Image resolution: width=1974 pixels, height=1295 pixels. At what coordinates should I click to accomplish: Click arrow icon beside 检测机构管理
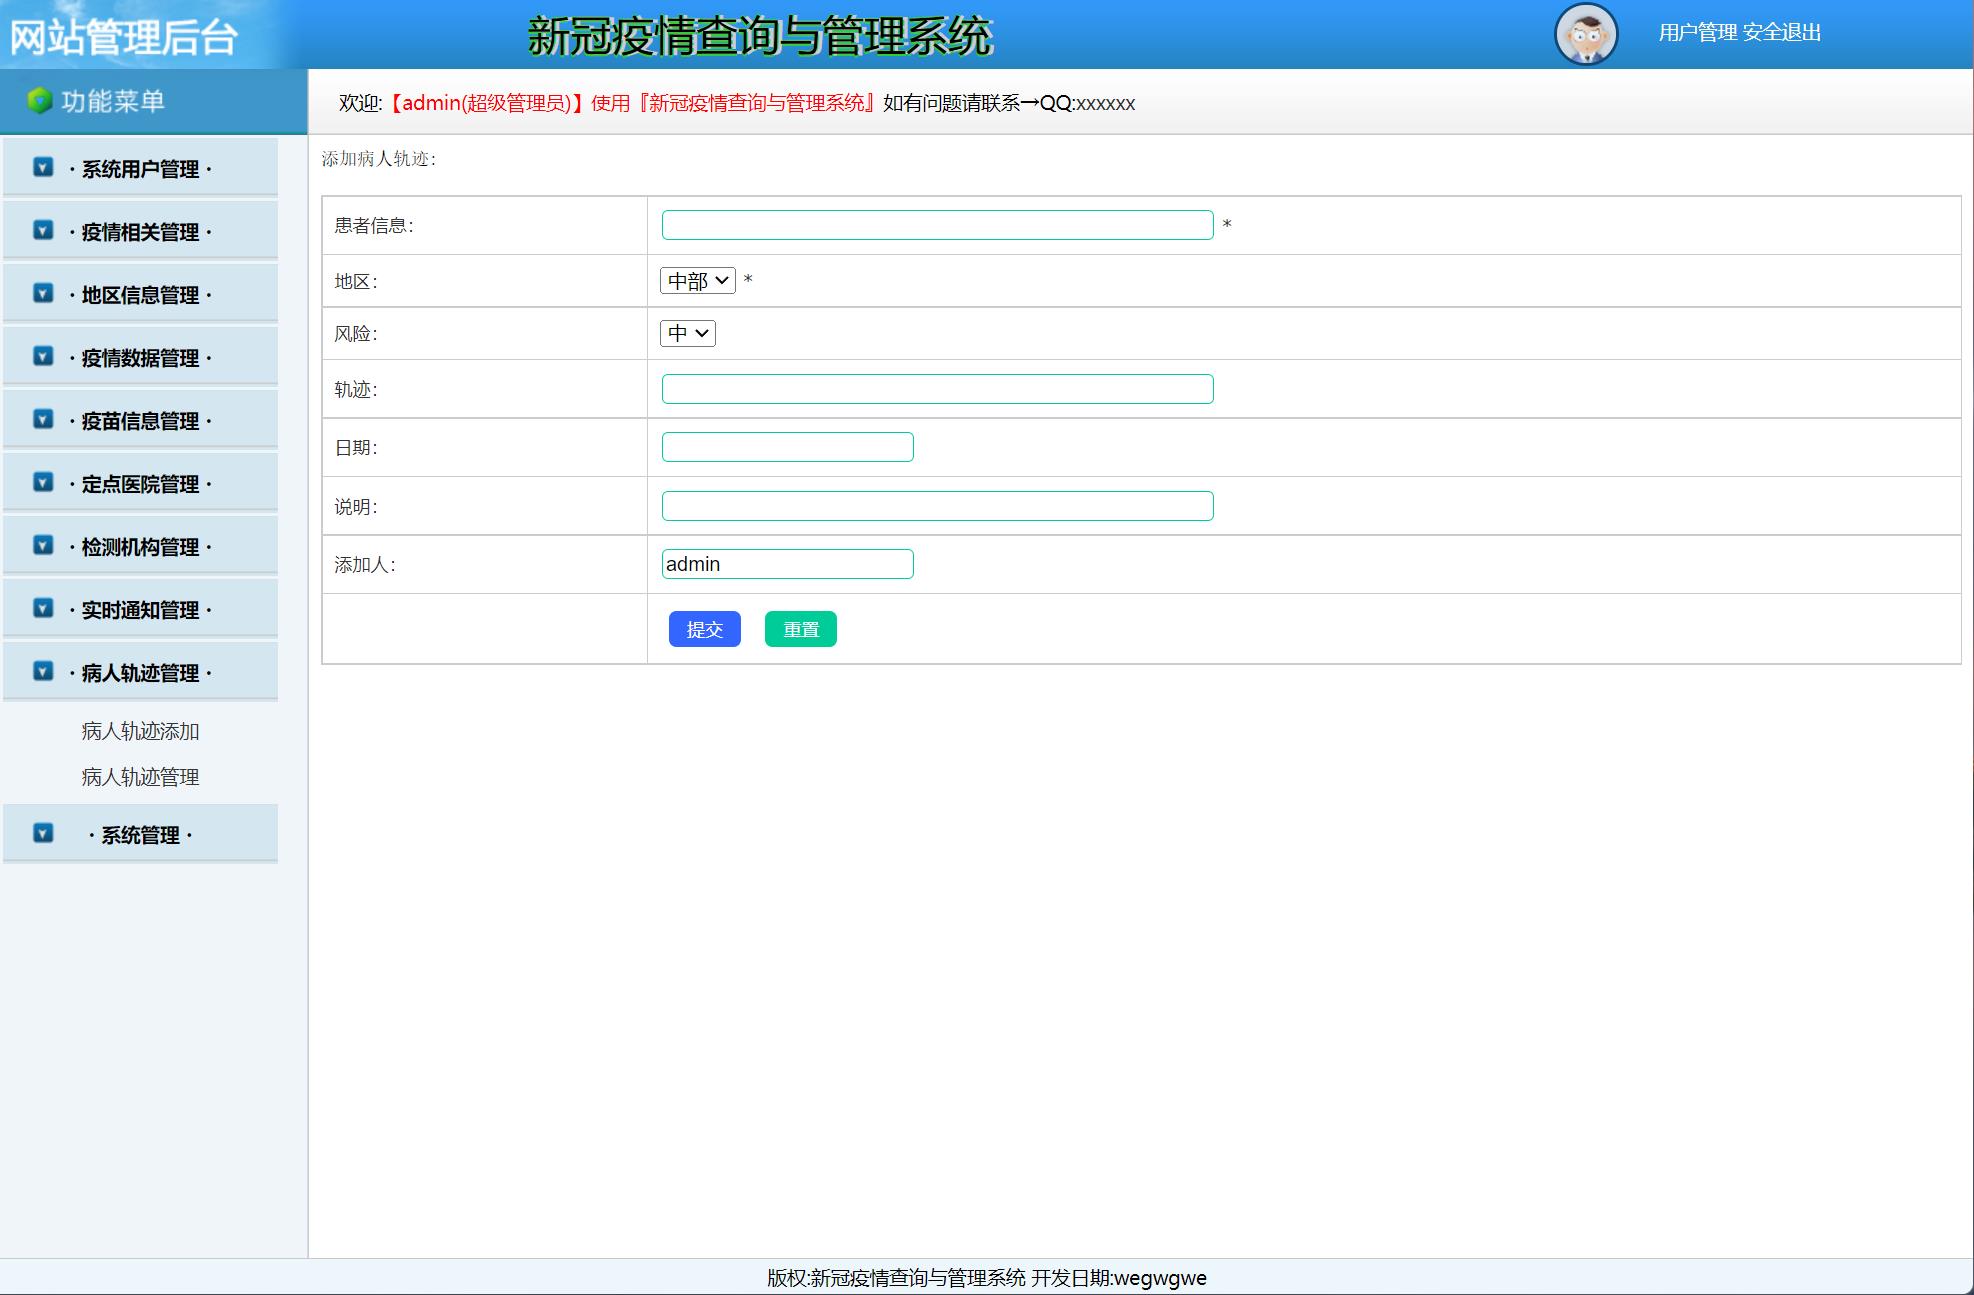[x=43, y=545]
